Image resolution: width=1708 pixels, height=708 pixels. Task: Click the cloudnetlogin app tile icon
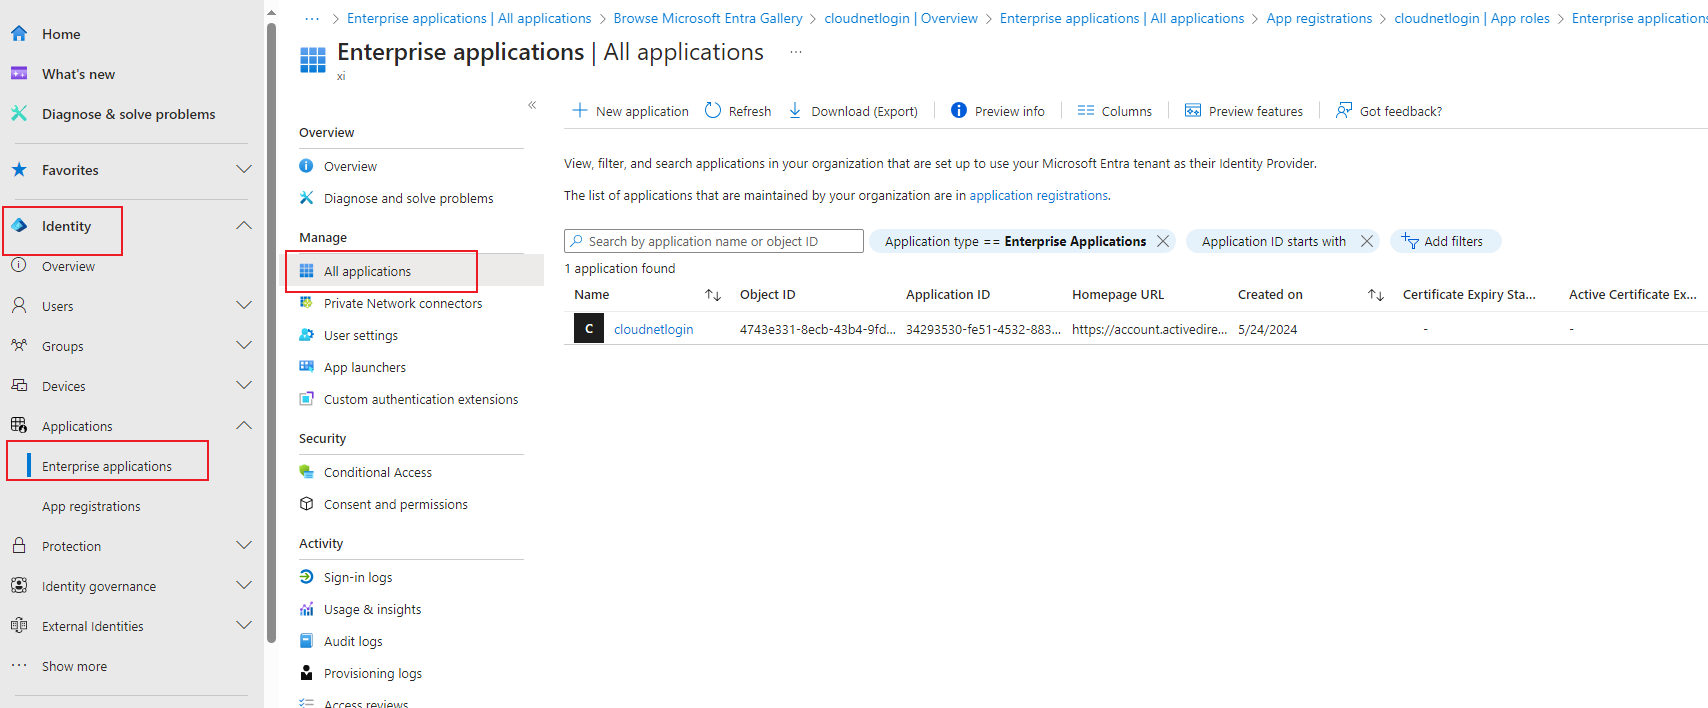coord(589,328)
